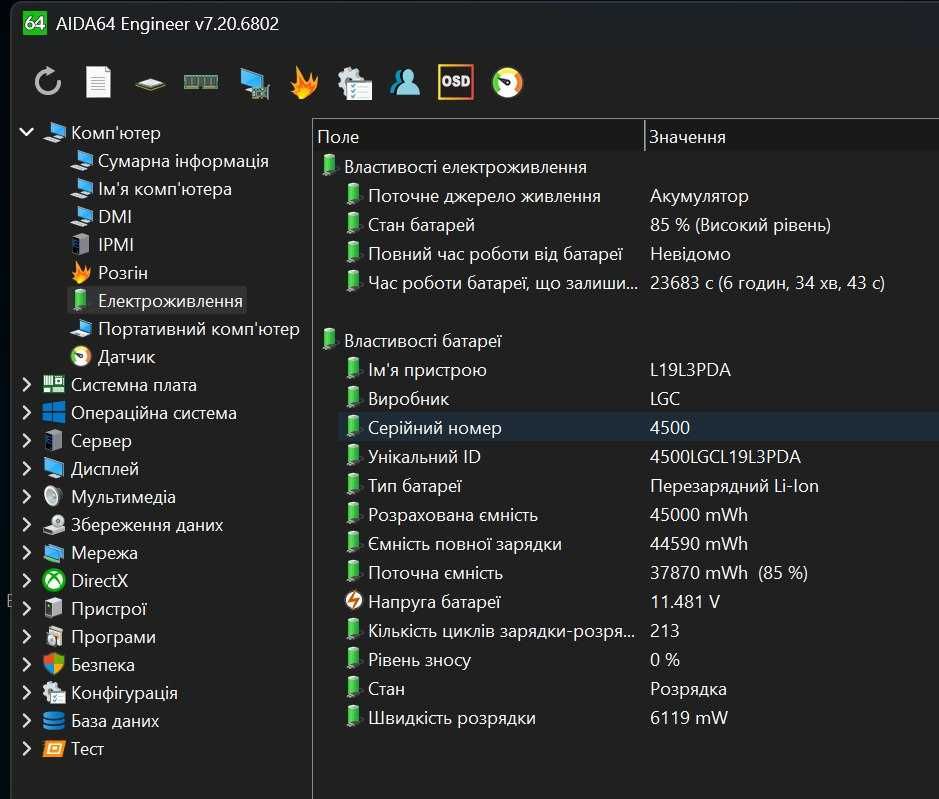Click the motherboard chip toolbar icon
939x799 pixels.
point(150,83)
